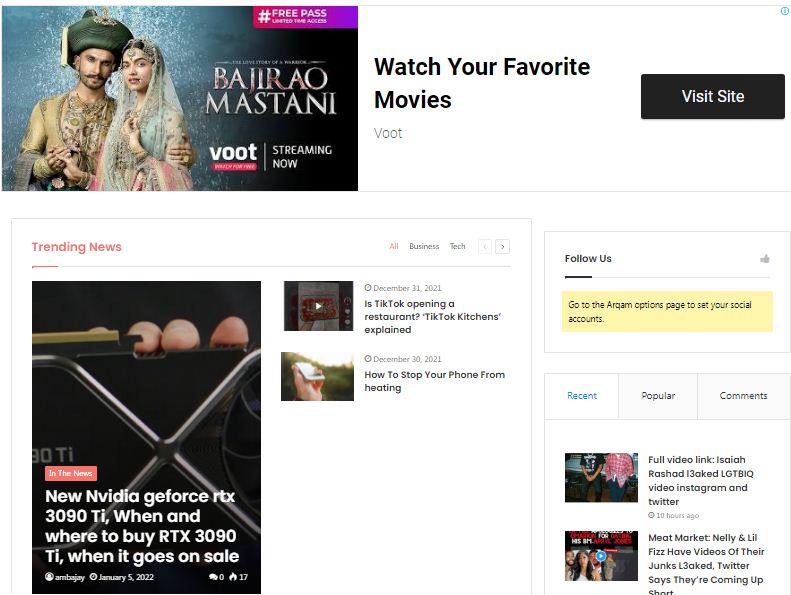Image resolution: width=791 pixels, height=595 pixels.
Task: Click the 'Voot' advertiser name
Action: 388,133
